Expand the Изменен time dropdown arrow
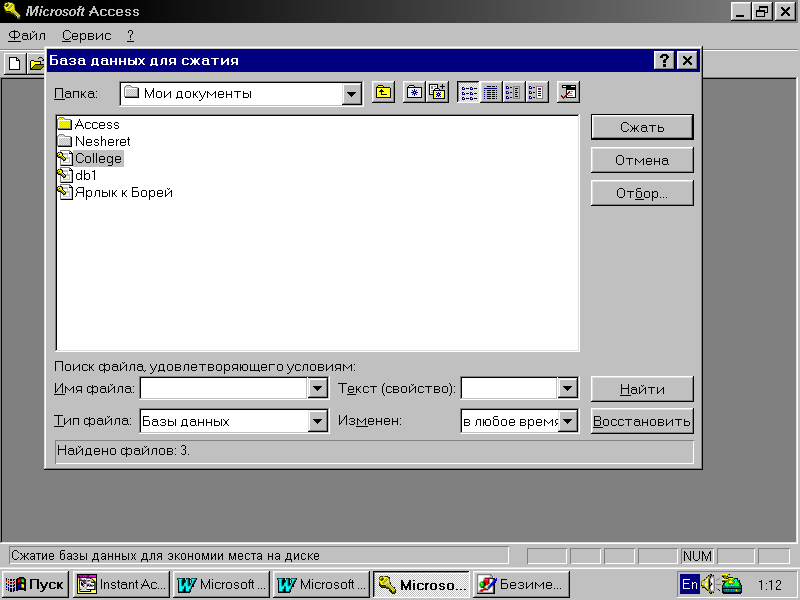800x600 pixels. (x=568, y=421)
